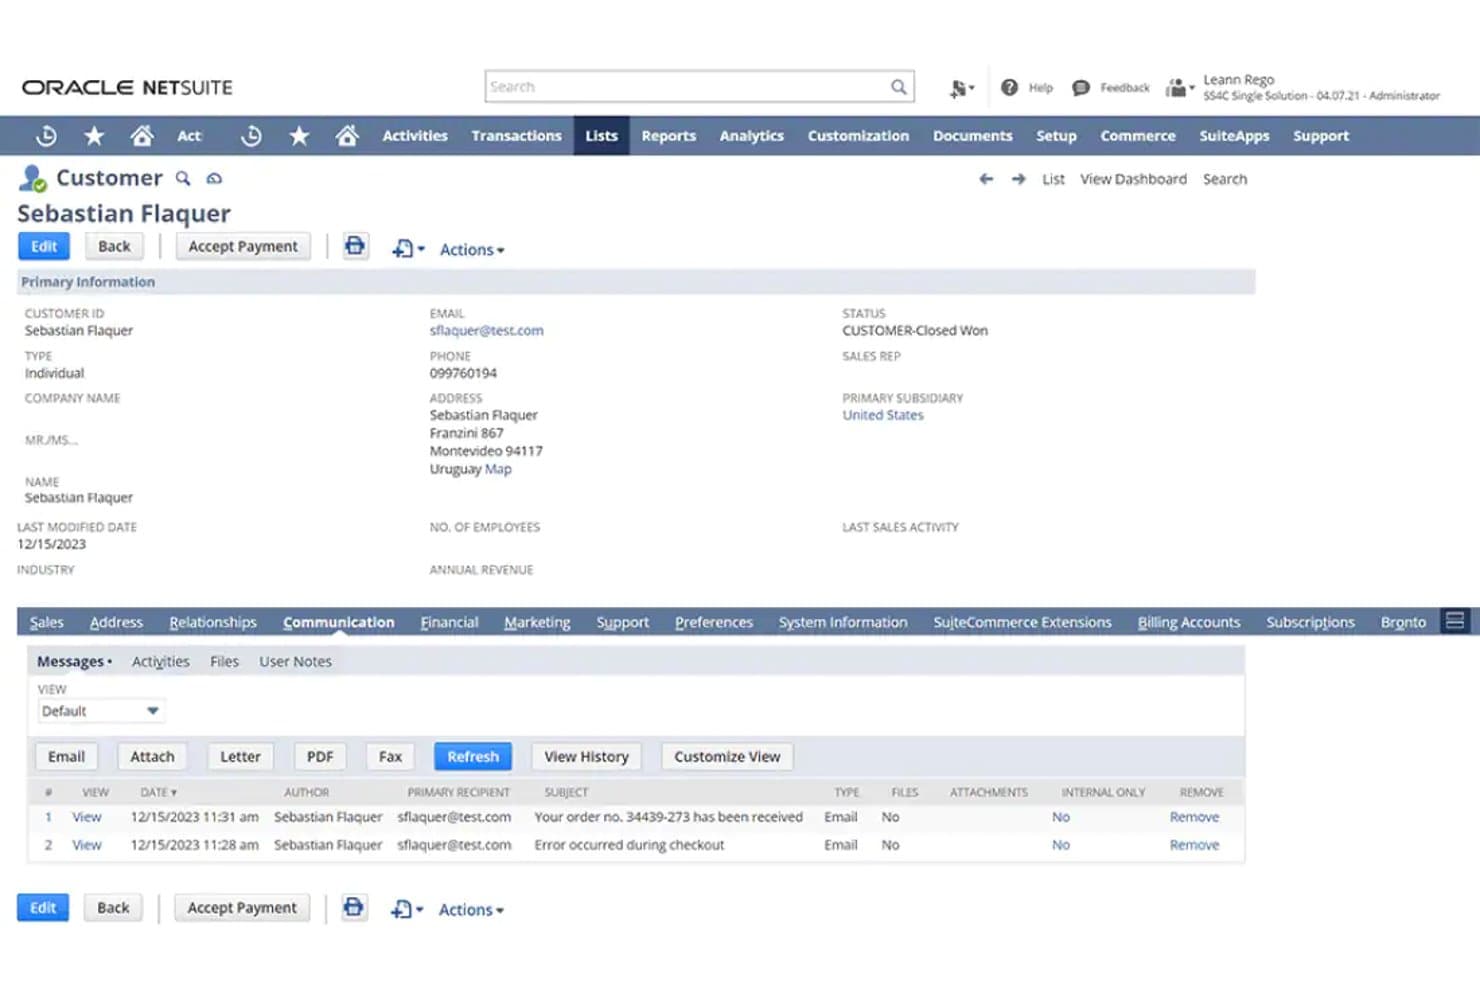Open the Map link after Uruguay
This screenshot has width=1480, height=987.
[498, 469]
